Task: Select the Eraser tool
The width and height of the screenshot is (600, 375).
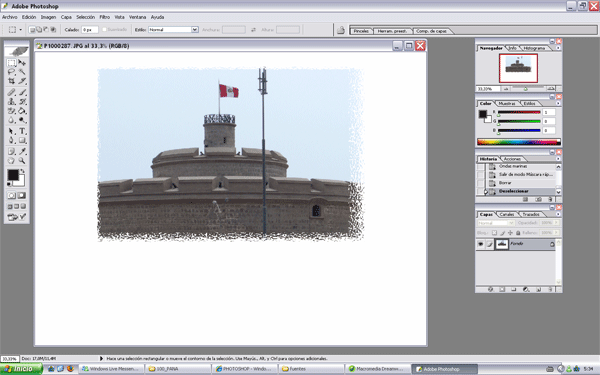Action: click(11, 111)
